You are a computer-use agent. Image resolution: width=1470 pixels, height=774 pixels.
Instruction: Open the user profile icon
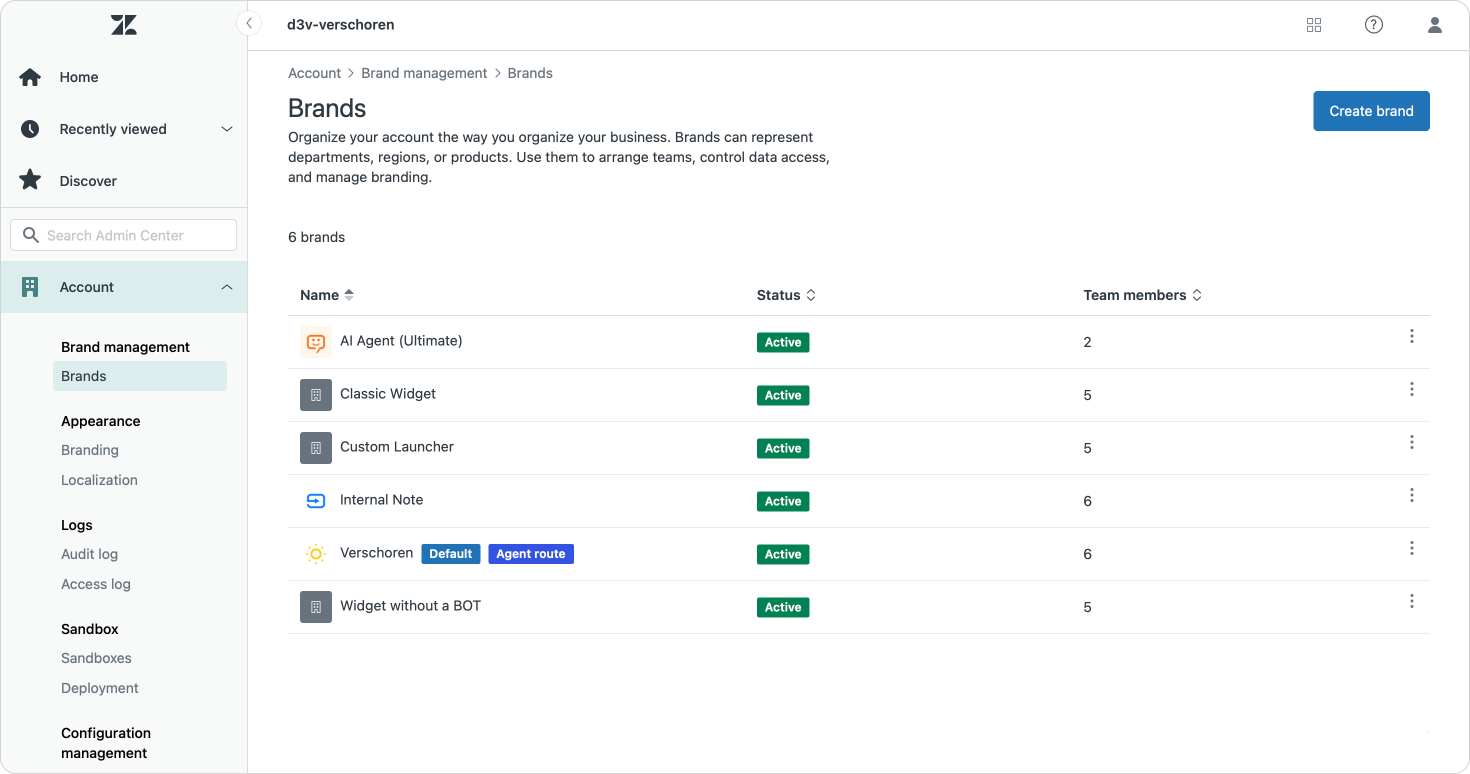[x=1435, y=25]
